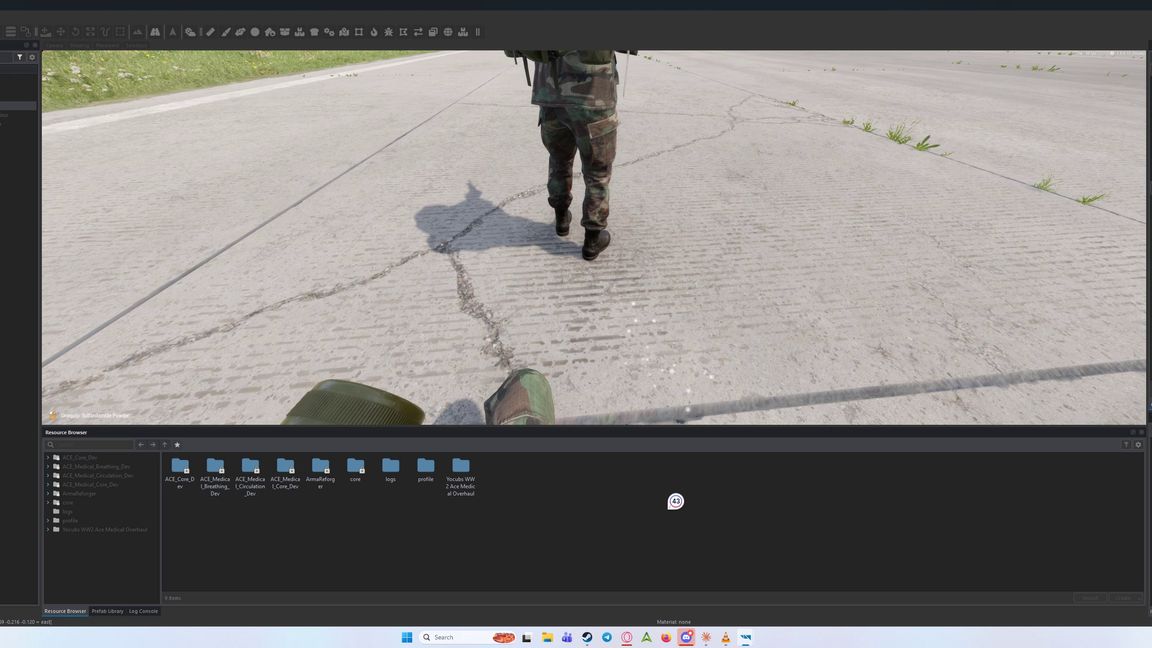Open Resource Browser settings gear
This screenshot has height=648, width=1152.
1138,444
